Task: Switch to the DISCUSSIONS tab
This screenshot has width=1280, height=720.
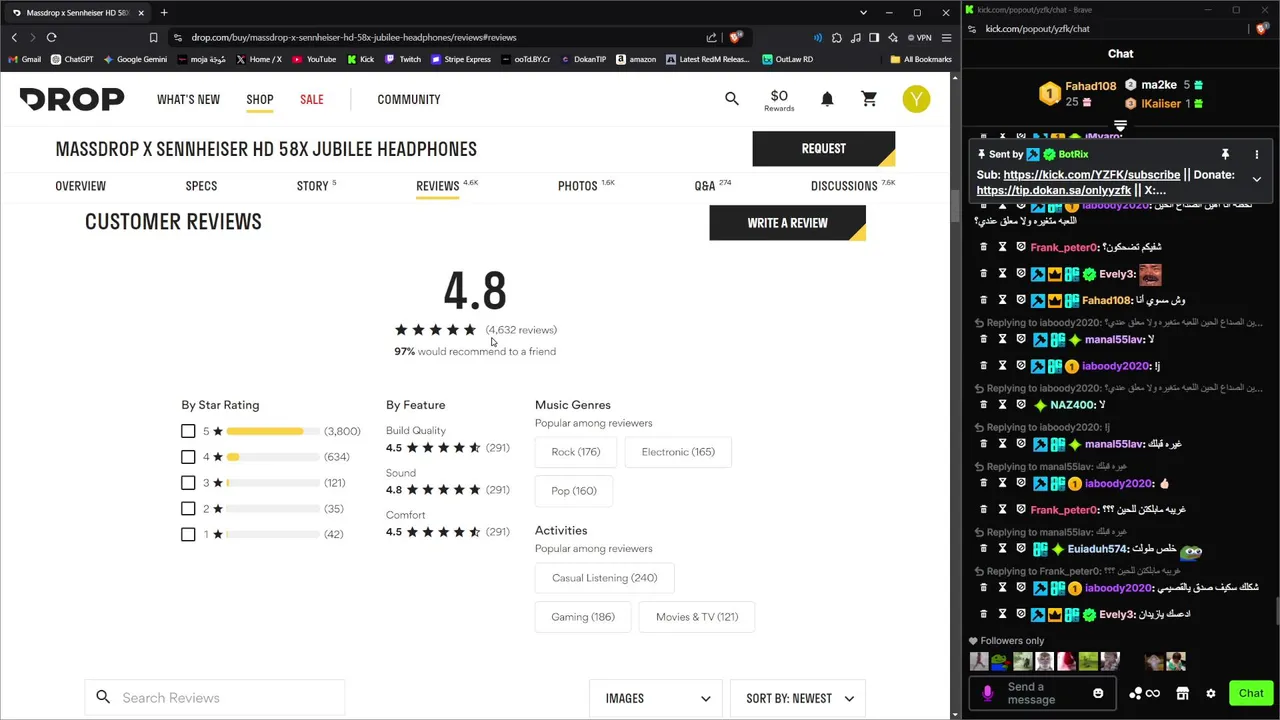Action: click(x=852, y=186)
